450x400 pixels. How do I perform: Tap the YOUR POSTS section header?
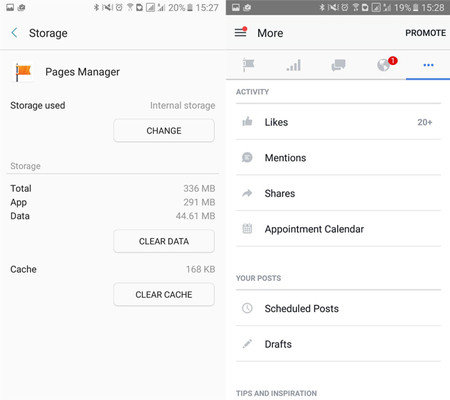(x=258, y=278)
